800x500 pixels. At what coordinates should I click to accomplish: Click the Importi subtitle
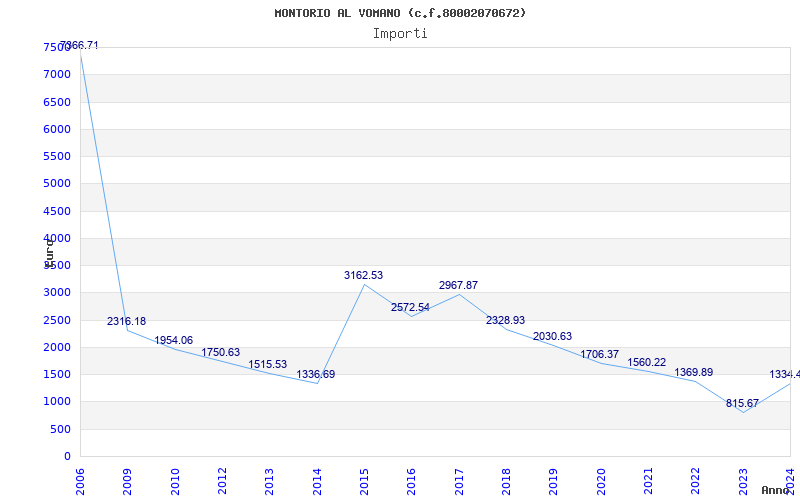pyautogui.click(x=400, y=34)
